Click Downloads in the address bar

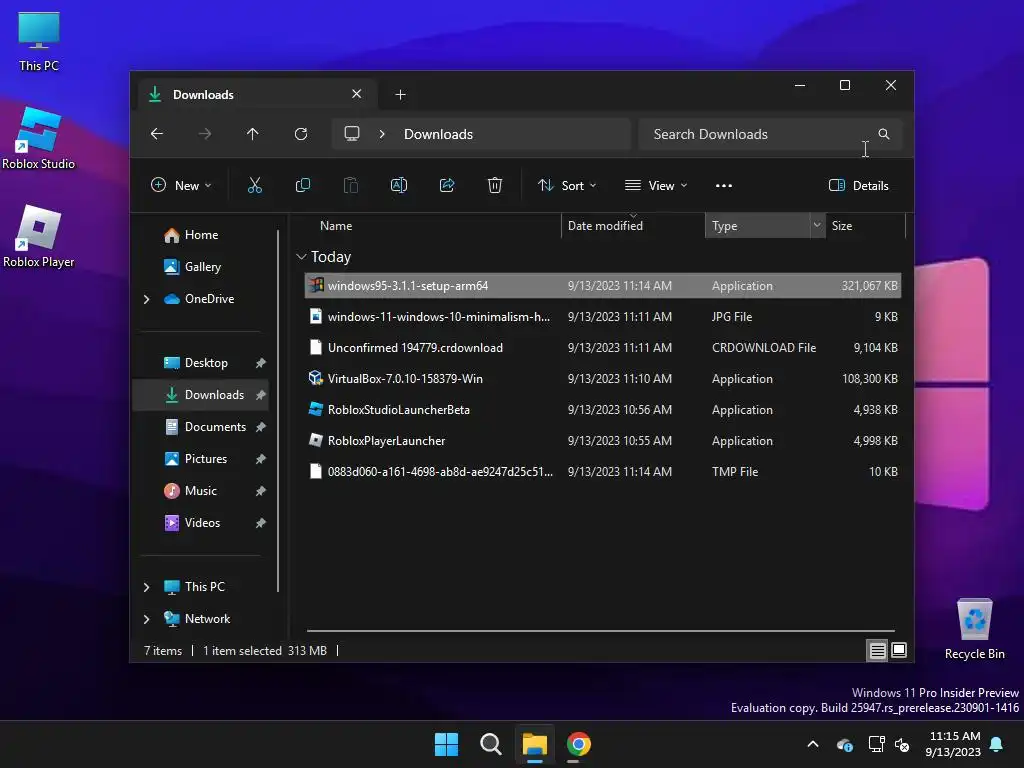[438, 134]
